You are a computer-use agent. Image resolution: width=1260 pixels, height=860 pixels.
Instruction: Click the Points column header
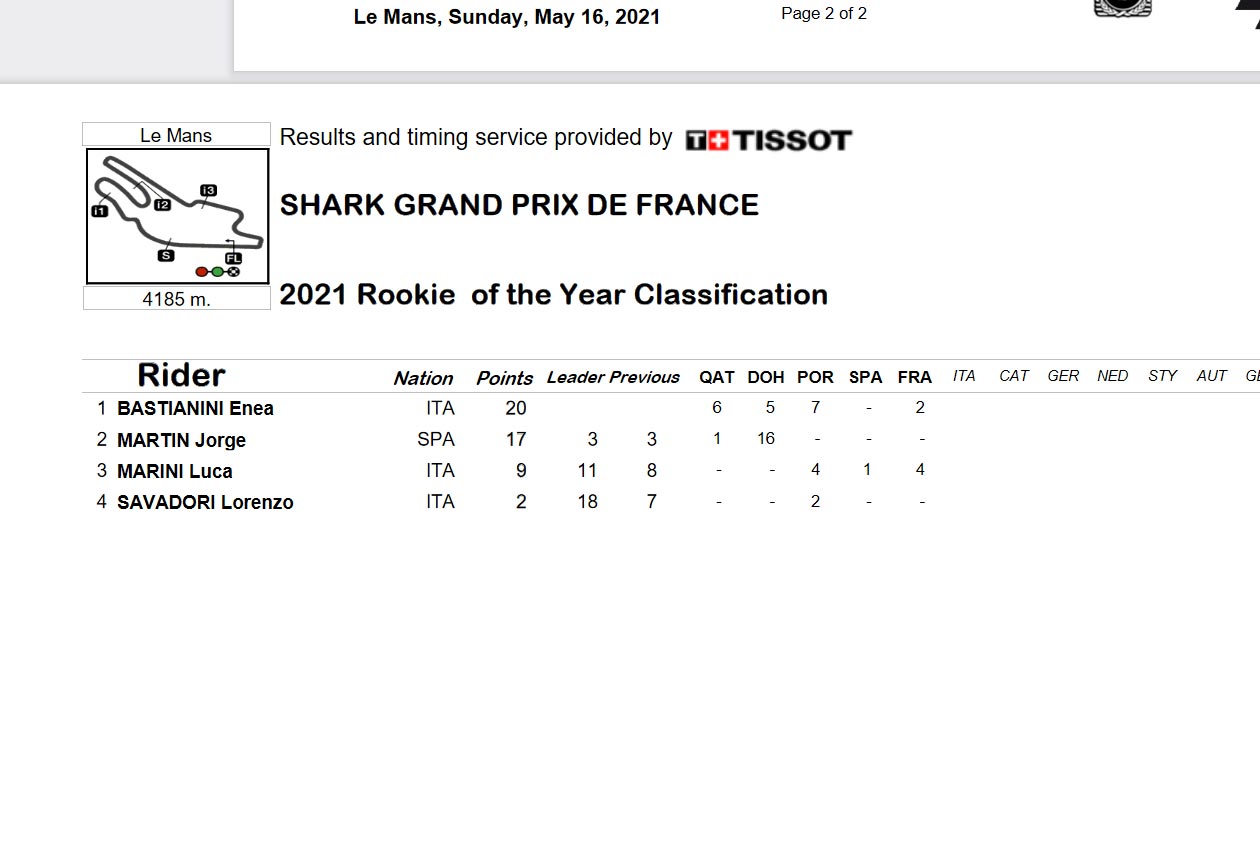[x=504, y=378]
